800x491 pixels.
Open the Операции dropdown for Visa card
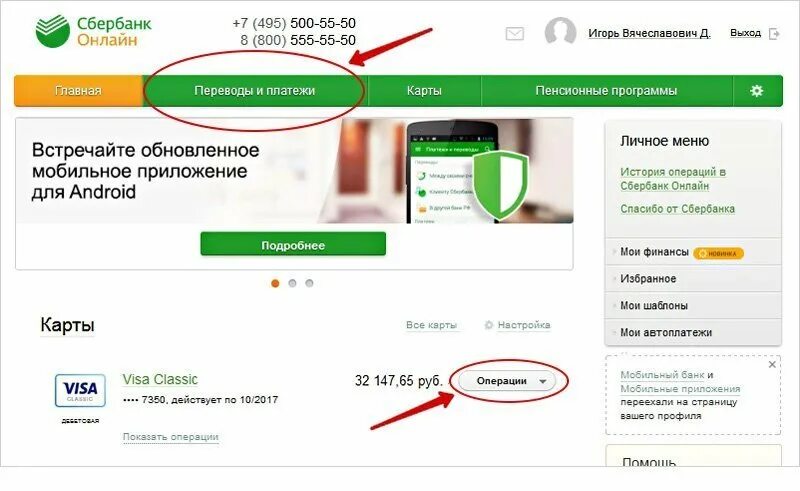coord(507,381)
